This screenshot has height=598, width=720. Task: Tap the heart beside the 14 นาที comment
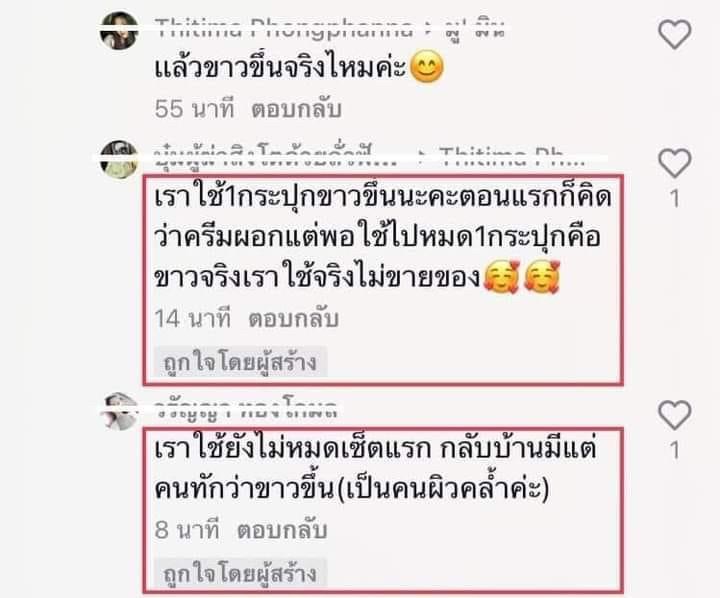point(675,163)
